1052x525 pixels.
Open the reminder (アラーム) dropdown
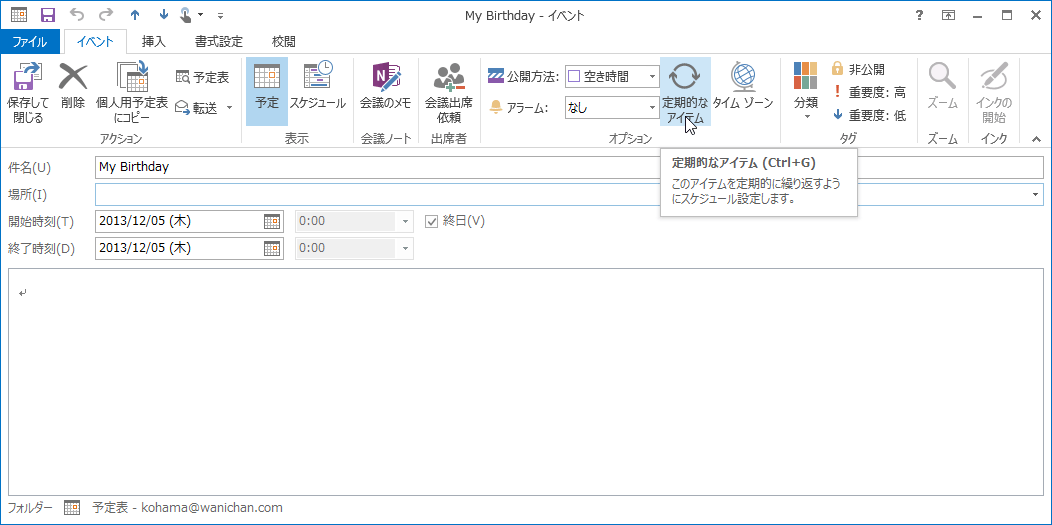(652, 107)
